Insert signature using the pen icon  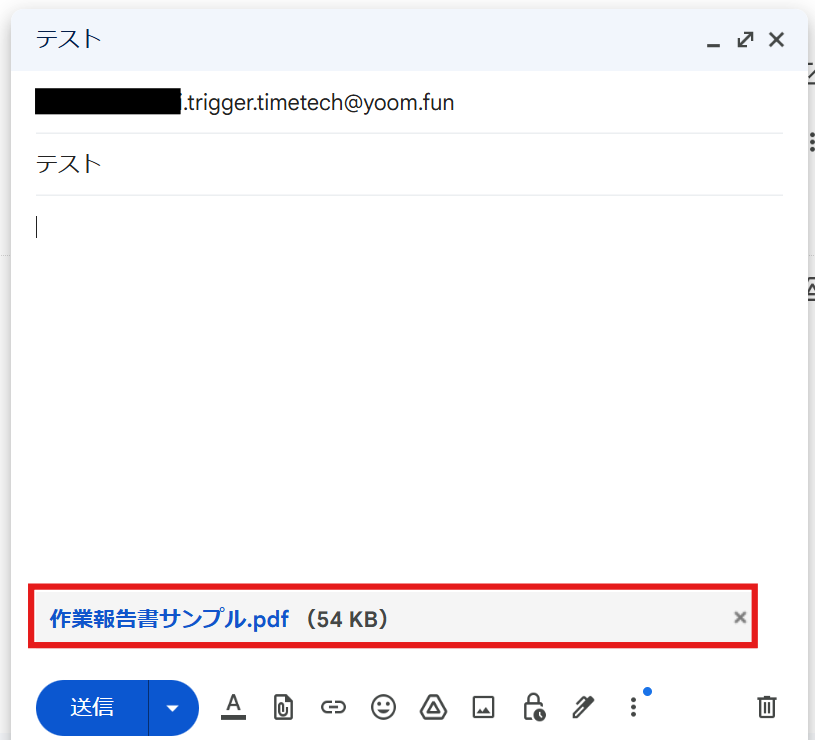click(583, 707)
